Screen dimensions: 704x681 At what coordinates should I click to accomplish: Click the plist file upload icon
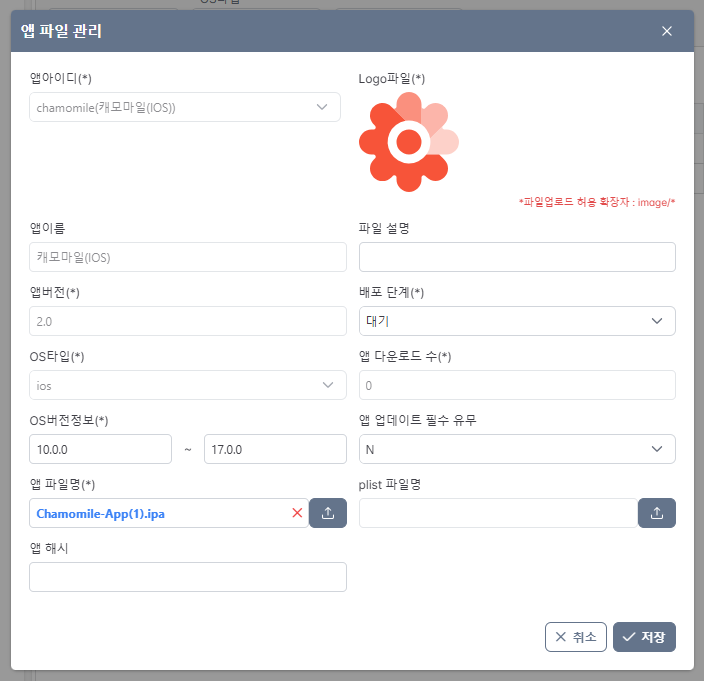click(657, 513)
